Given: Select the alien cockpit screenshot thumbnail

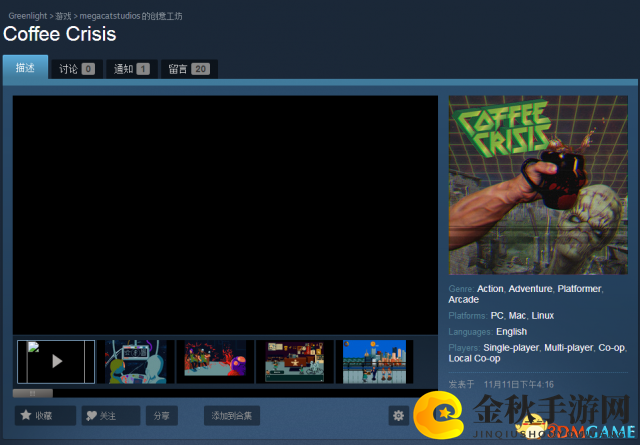Looking at the screenshot, I should point(136,362).
